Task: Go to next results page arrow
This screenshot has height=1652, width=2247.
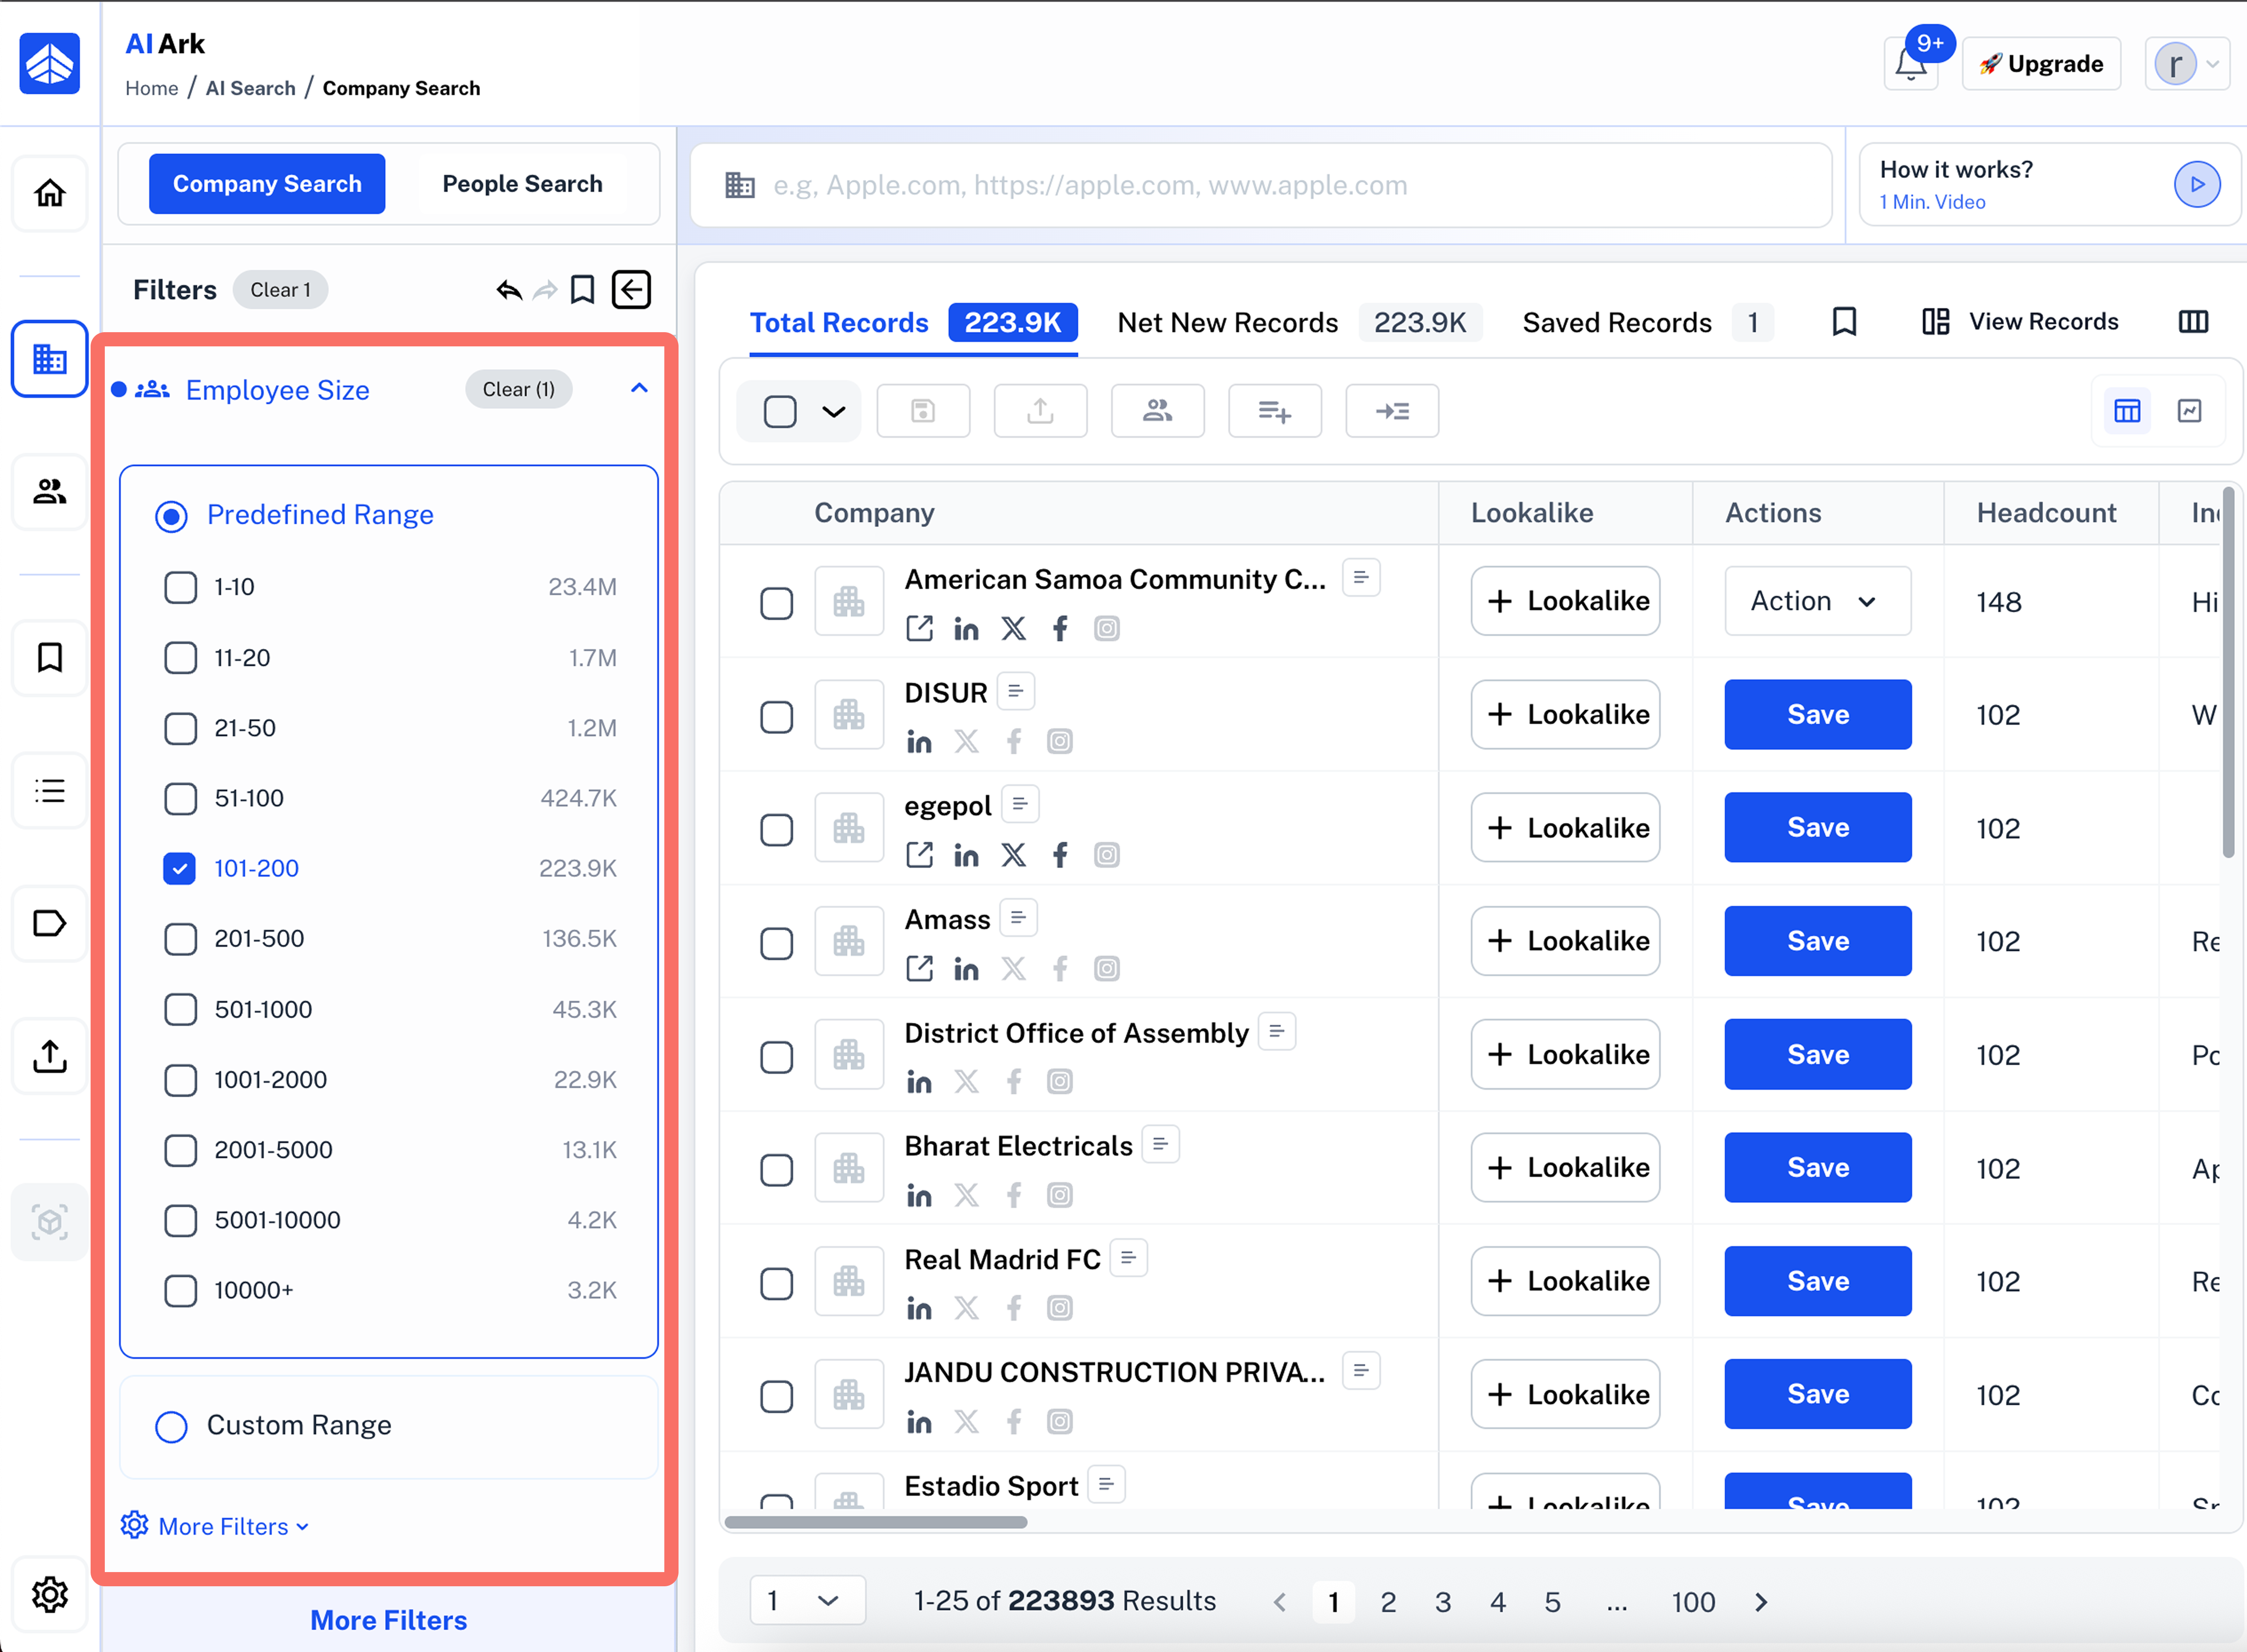Action: pos(1761,1602)
